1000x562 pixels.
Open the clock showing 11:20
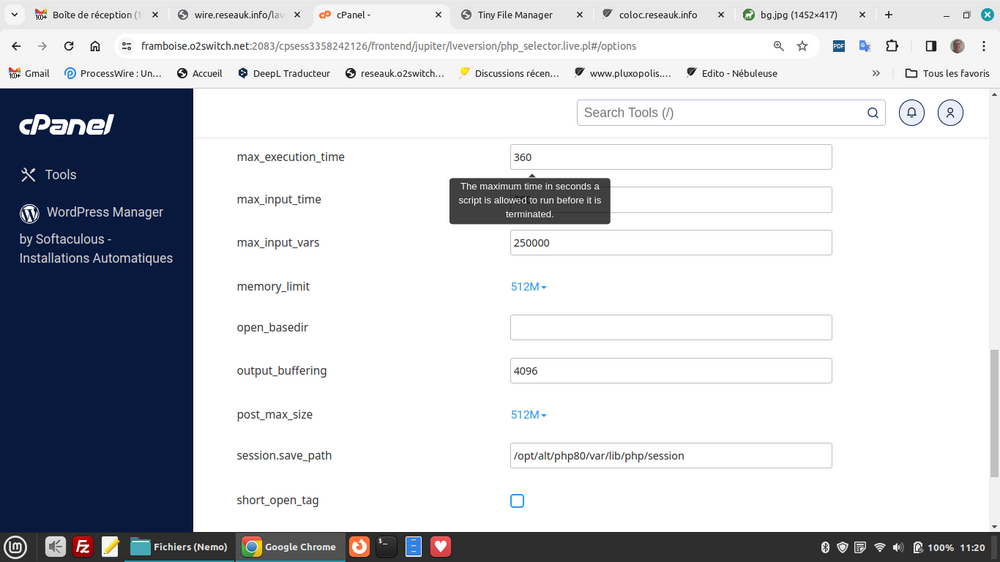[972, 547]
